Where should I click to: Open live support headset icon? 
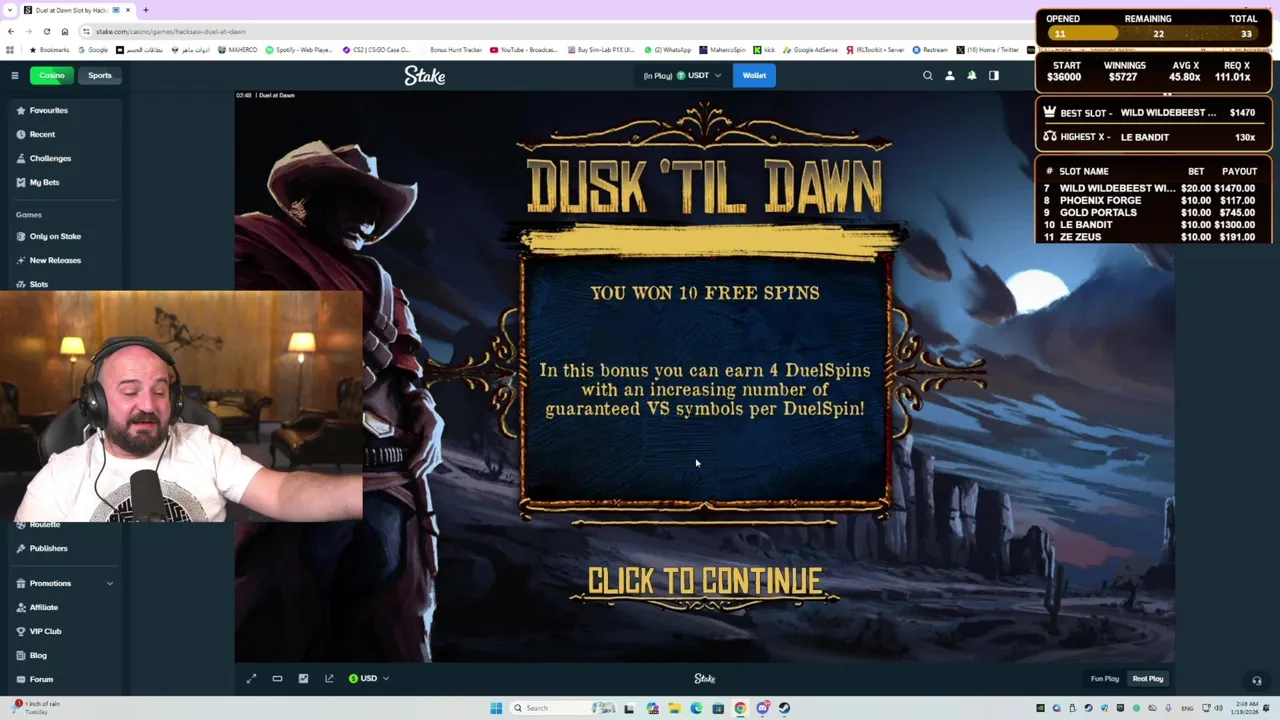click(1257, 681)
